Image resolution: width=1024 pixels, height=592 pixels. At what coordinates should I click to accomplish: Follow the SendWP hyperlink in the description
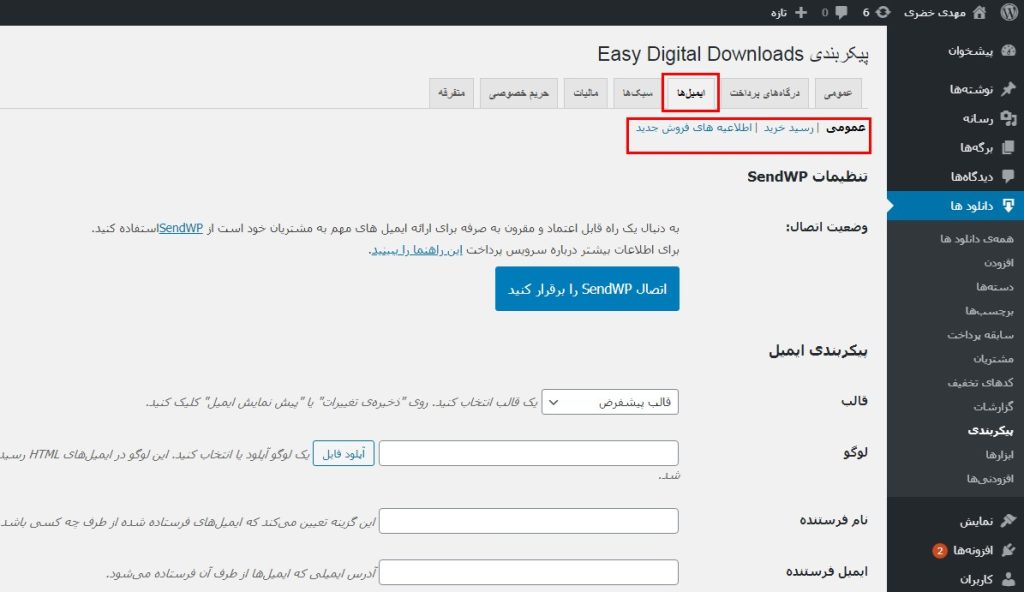coord(181,228)
